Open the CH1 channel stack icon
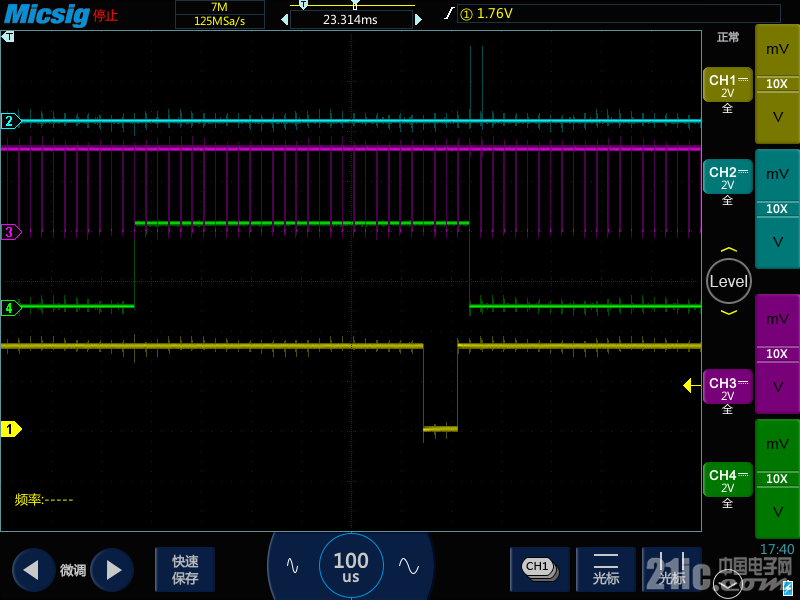This screenshot has width=800, height=600. 540,569
